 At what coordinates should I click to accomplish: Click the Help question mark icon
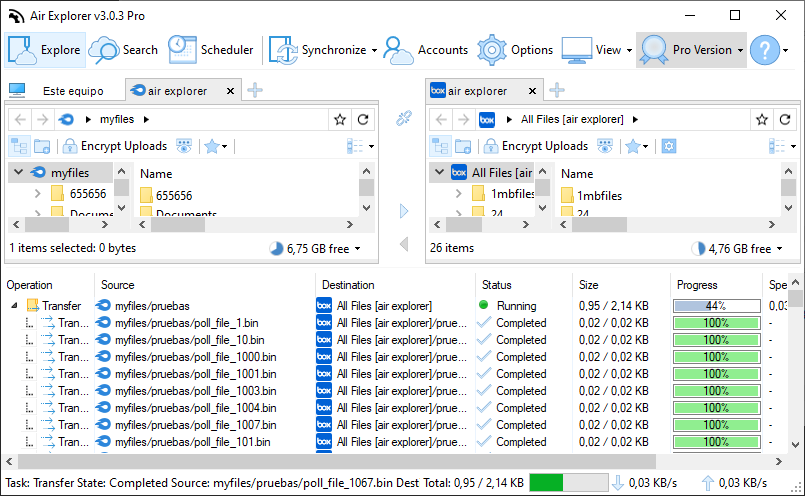764,50
